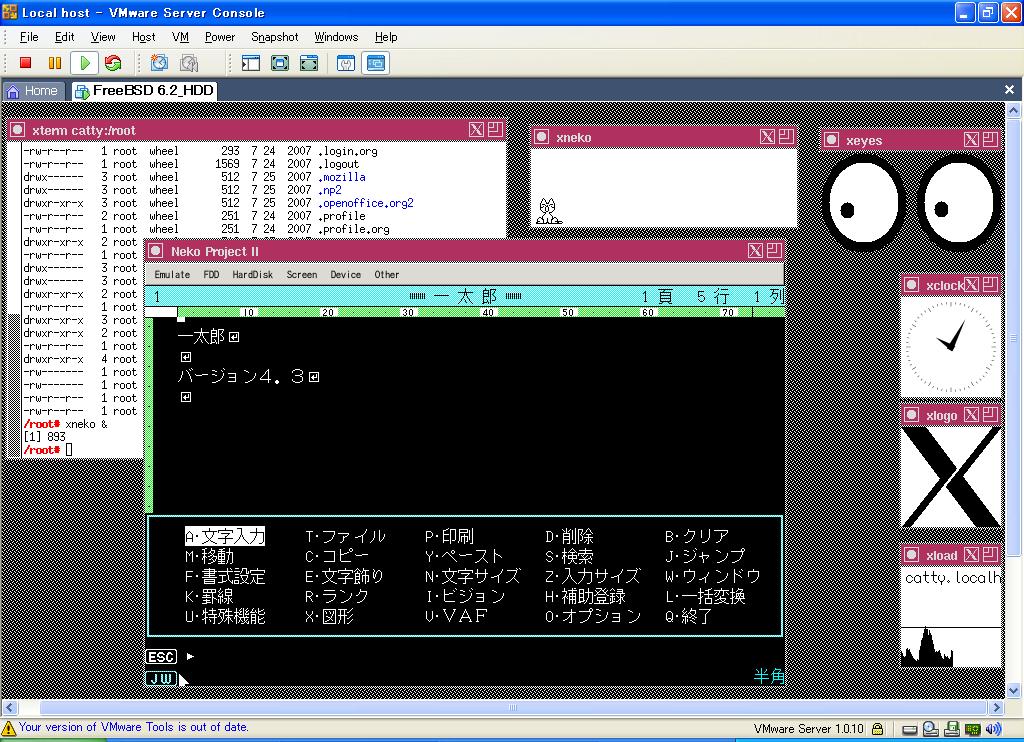Click the cat in the xneko window
The image size is (1024, 742).
548,212
